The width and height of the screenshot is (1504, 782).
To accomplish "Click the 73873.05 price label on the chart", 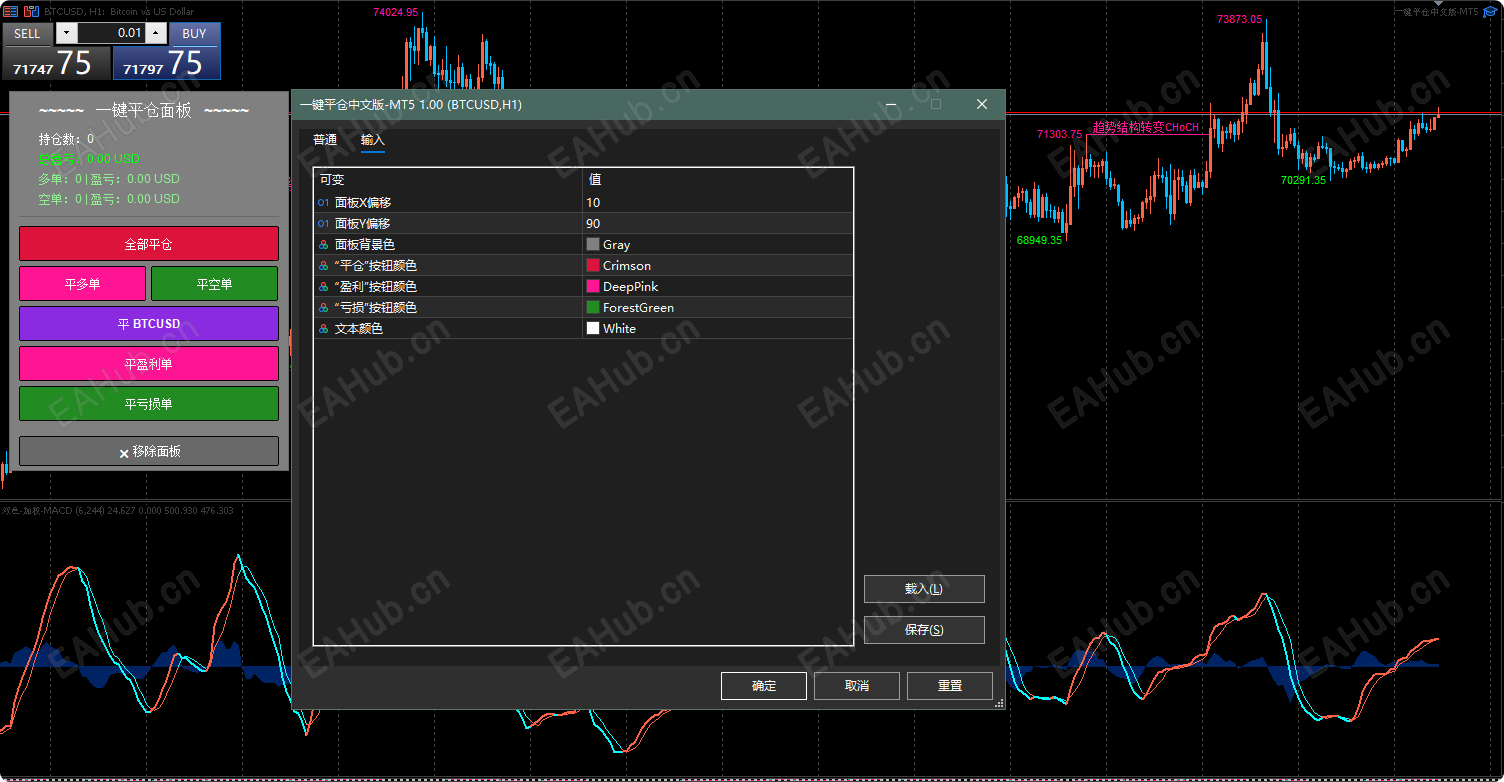I will click(x=1239, y=19).
